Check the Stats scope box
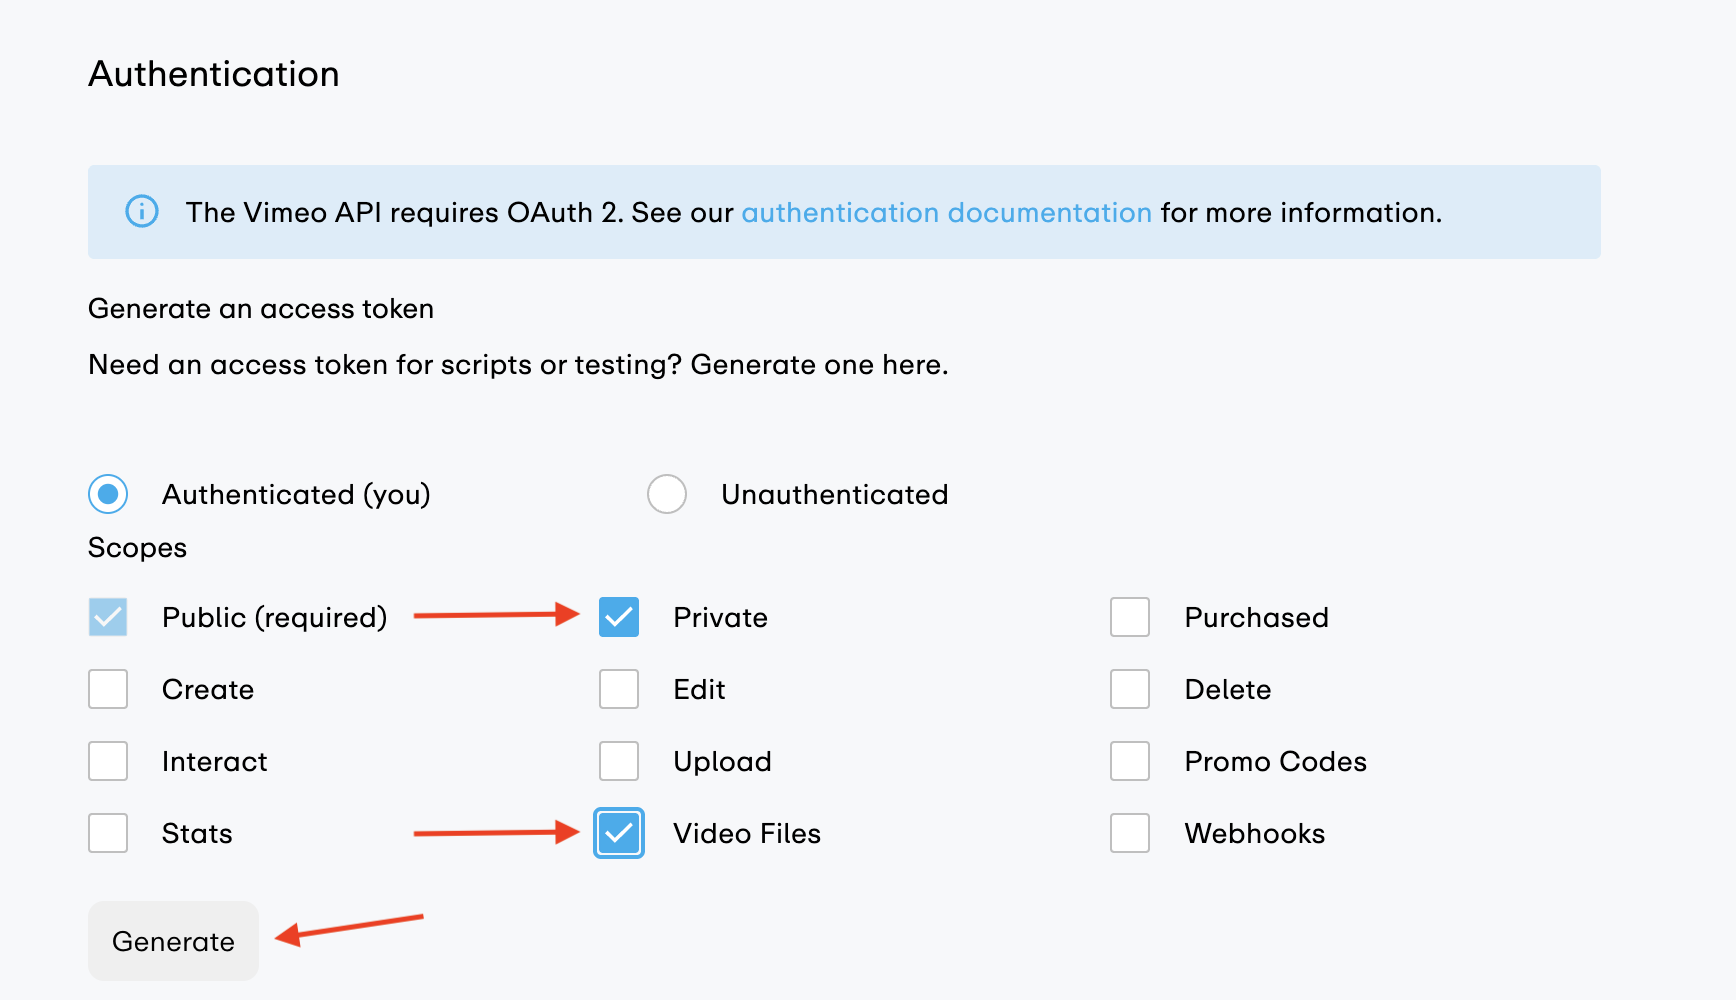This screenshot has height=1000, width=1736. pos(108,833)
